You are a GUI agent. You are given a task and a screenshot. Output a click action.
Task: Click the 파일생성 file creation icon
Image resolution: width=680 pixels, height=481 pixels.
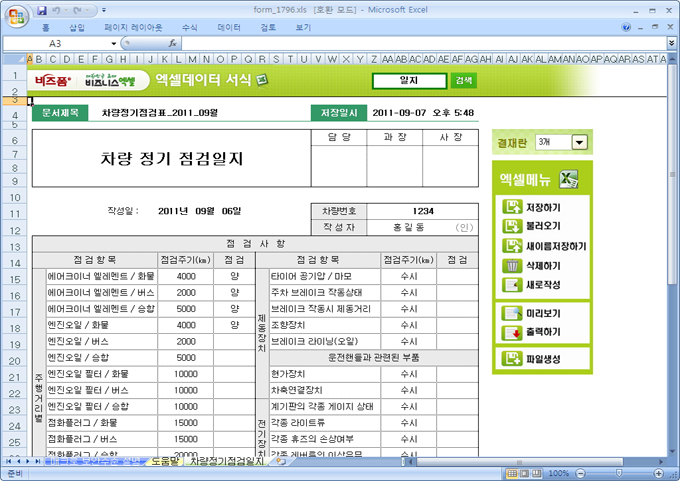pyautogui.click(x=512, y=359)
